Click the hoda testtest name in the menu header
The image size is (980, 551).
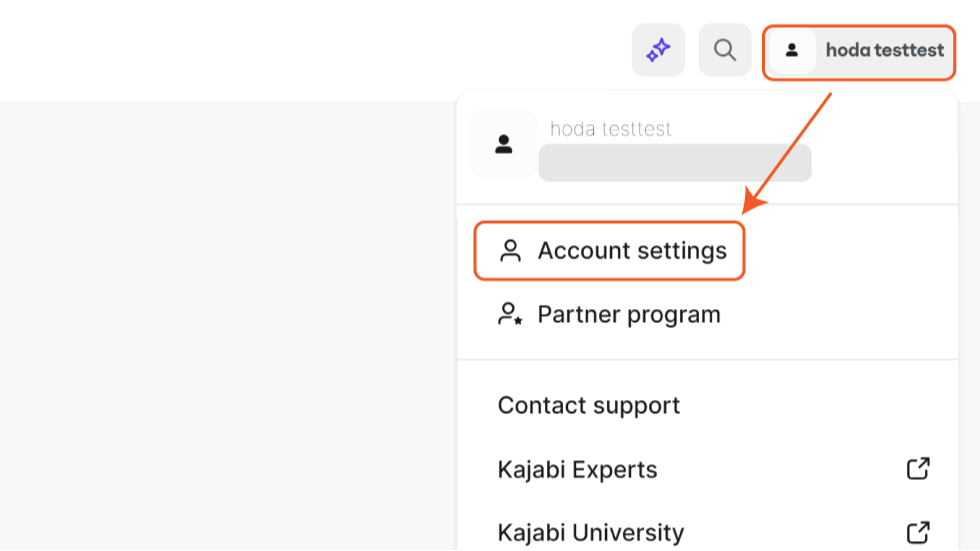pyautogui.click(x=610, y=129)
